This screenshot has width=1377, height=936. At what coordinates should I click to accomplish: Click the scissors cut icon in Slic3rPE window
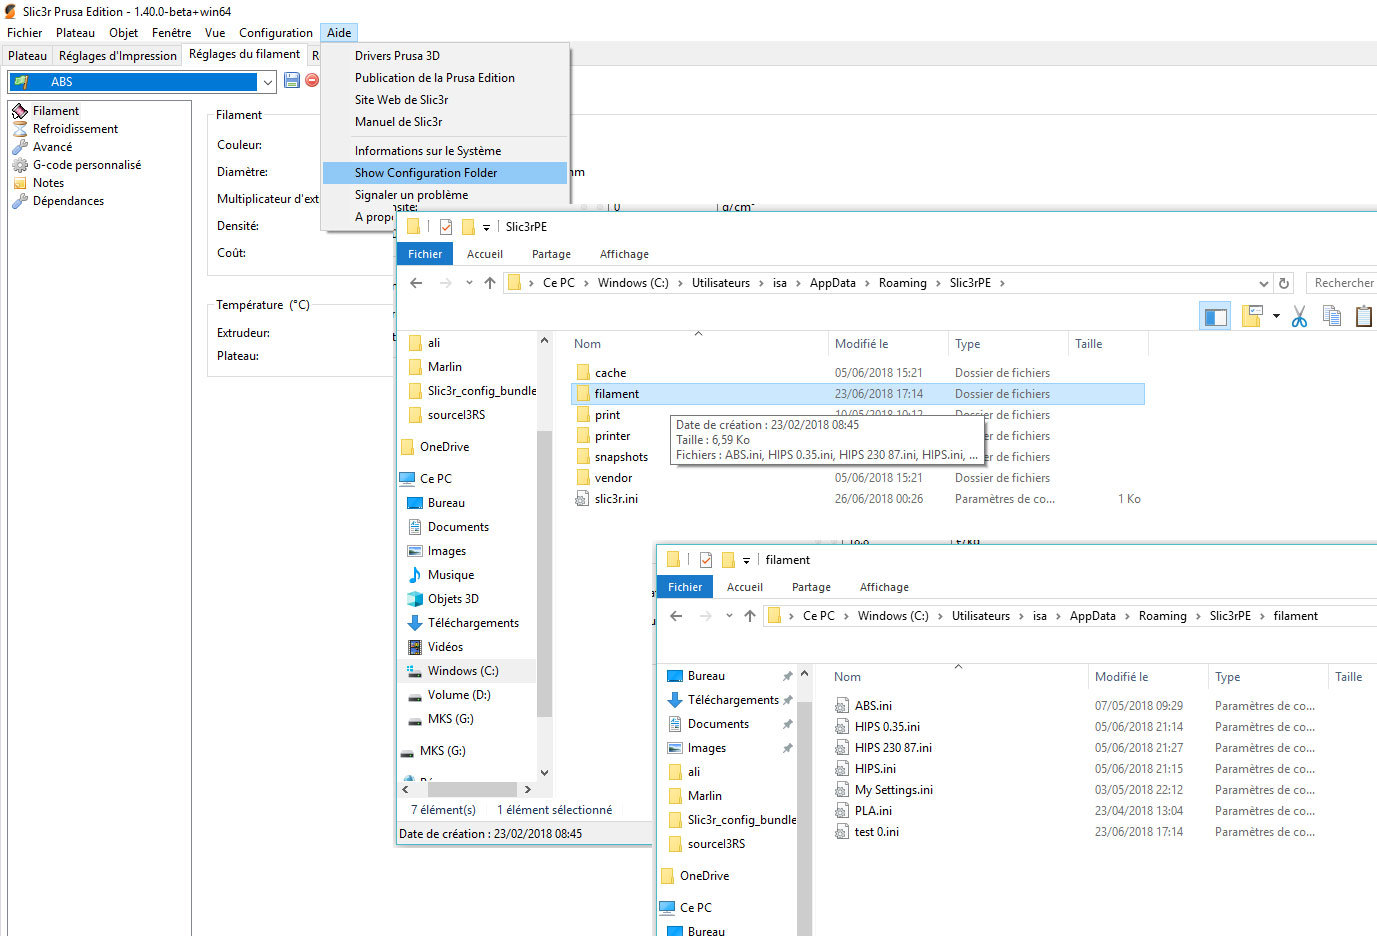(1299, 317)
